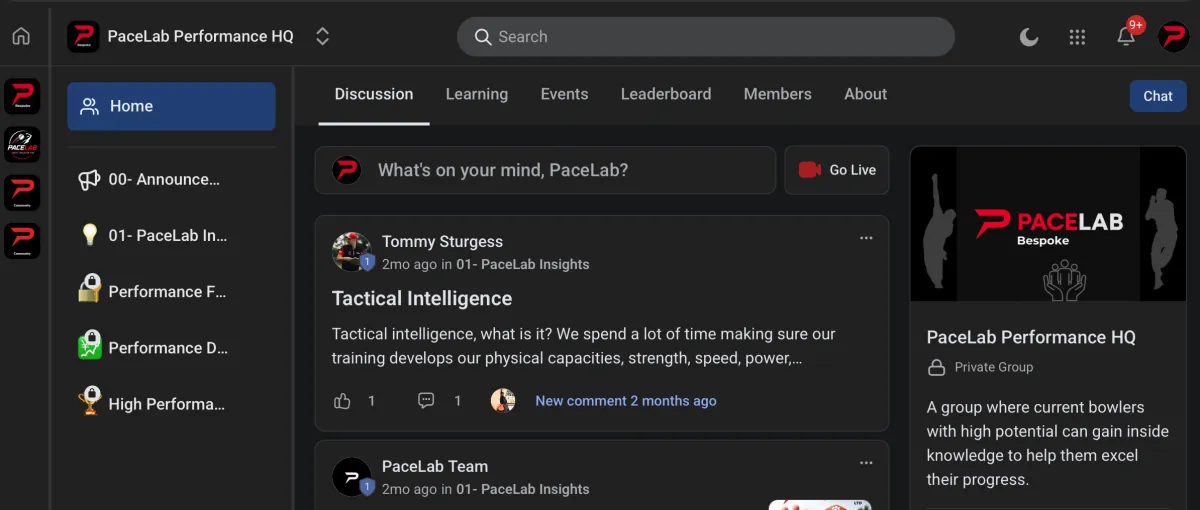The width and height of the screenshot is (1200, 510).
Task: Open the Leaderboard tab
Action: 666,94
